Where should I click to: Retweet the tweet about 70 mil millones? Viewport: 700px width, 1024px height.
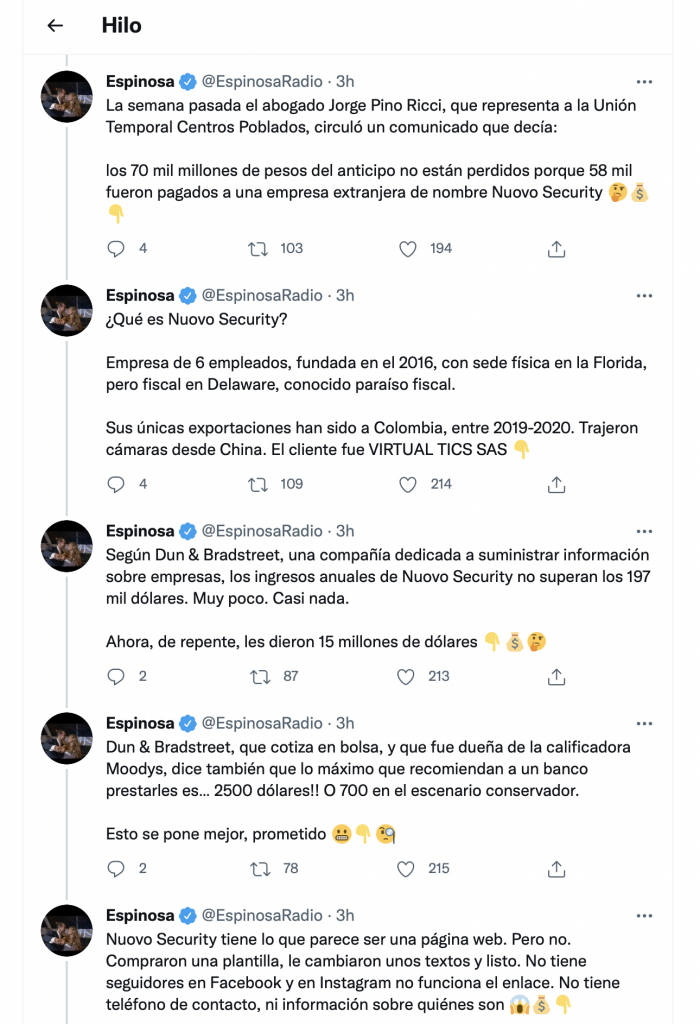259,248
